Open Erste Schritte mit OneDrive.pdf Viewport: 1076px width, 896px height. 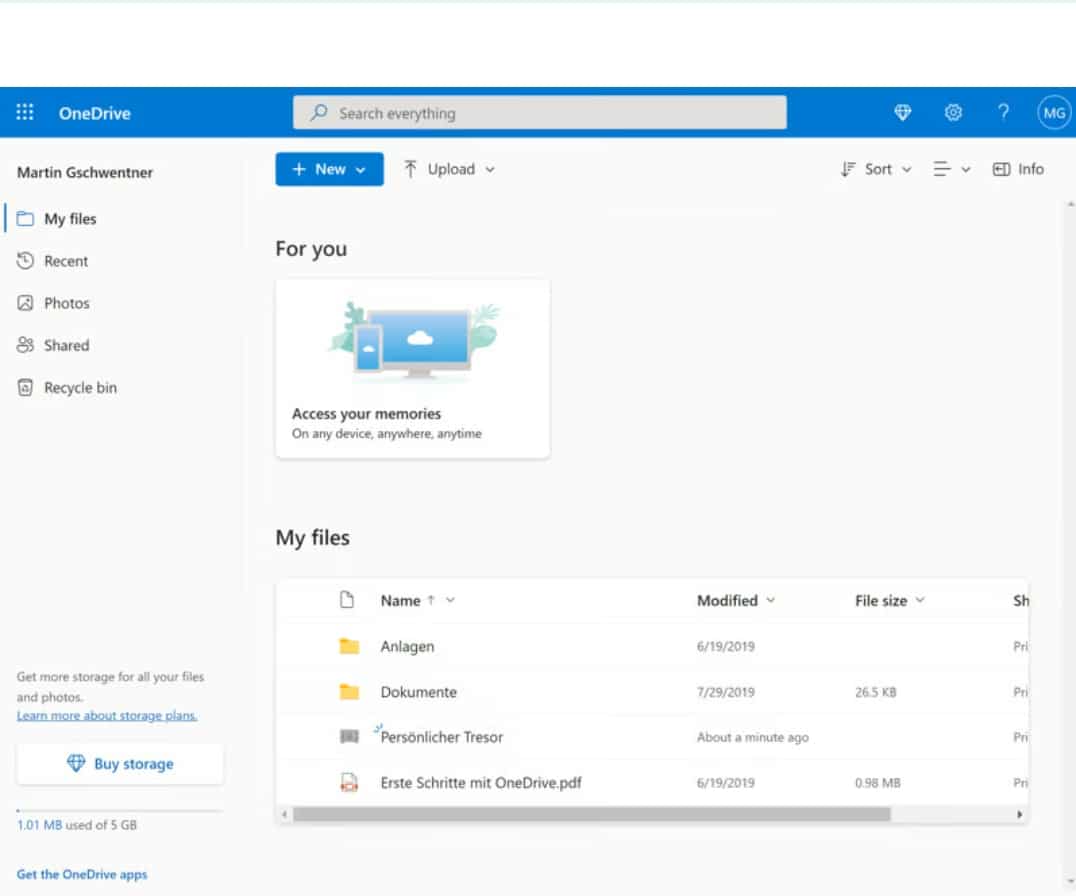coord(481,782)
